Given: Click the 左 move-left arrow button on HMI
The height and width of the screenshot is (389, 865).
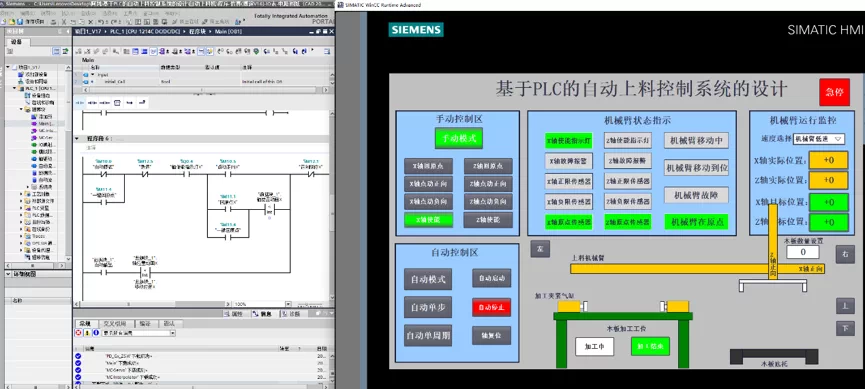Looking at the screenshot, I should tap(541, 249).
